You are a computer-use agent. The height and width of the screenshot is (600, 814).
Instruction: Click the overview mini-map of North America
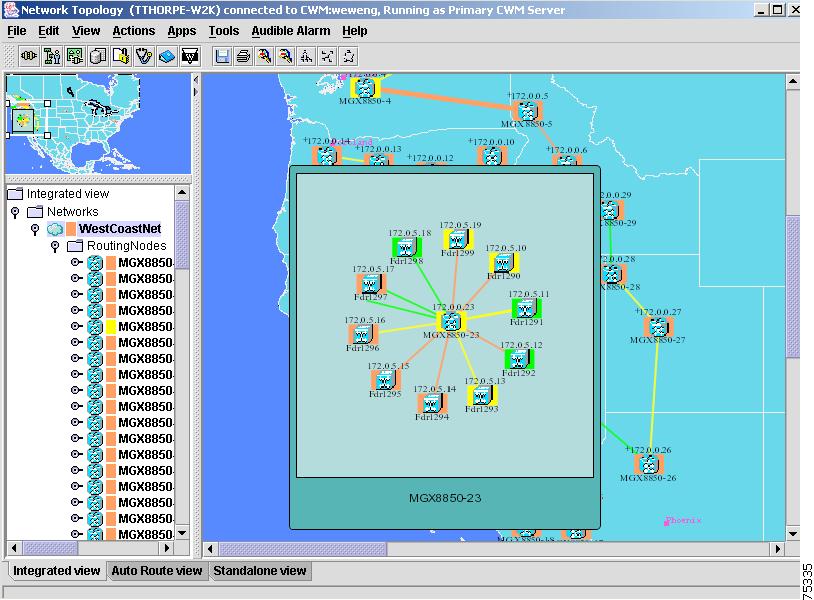coord(98,124)
